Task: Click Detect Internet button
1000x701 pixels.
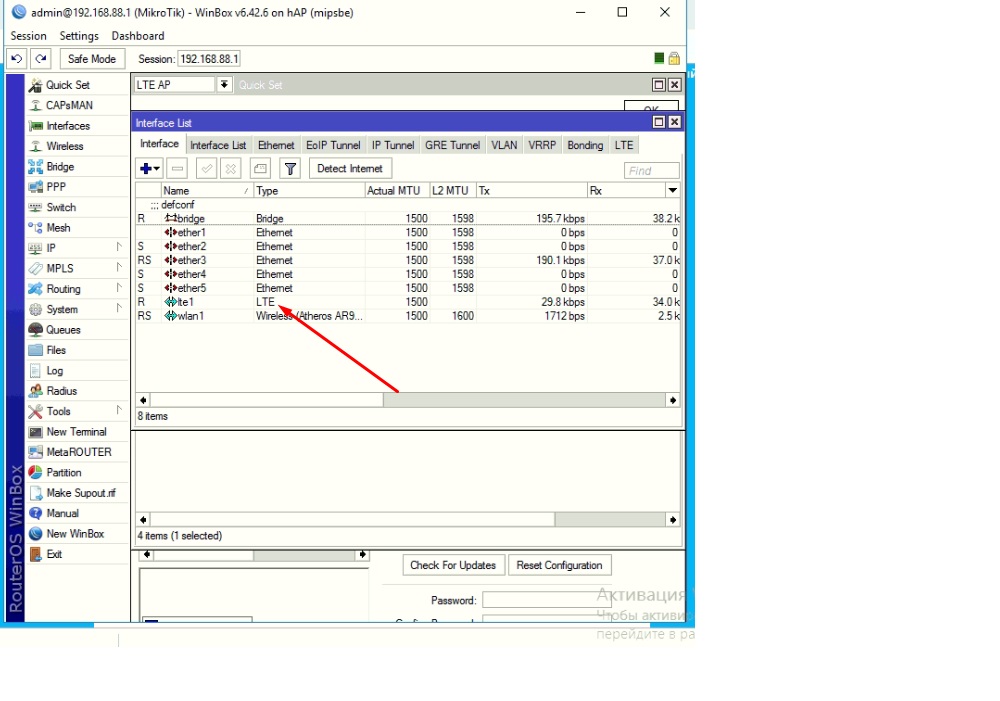Action: click(x=350, y=168)
